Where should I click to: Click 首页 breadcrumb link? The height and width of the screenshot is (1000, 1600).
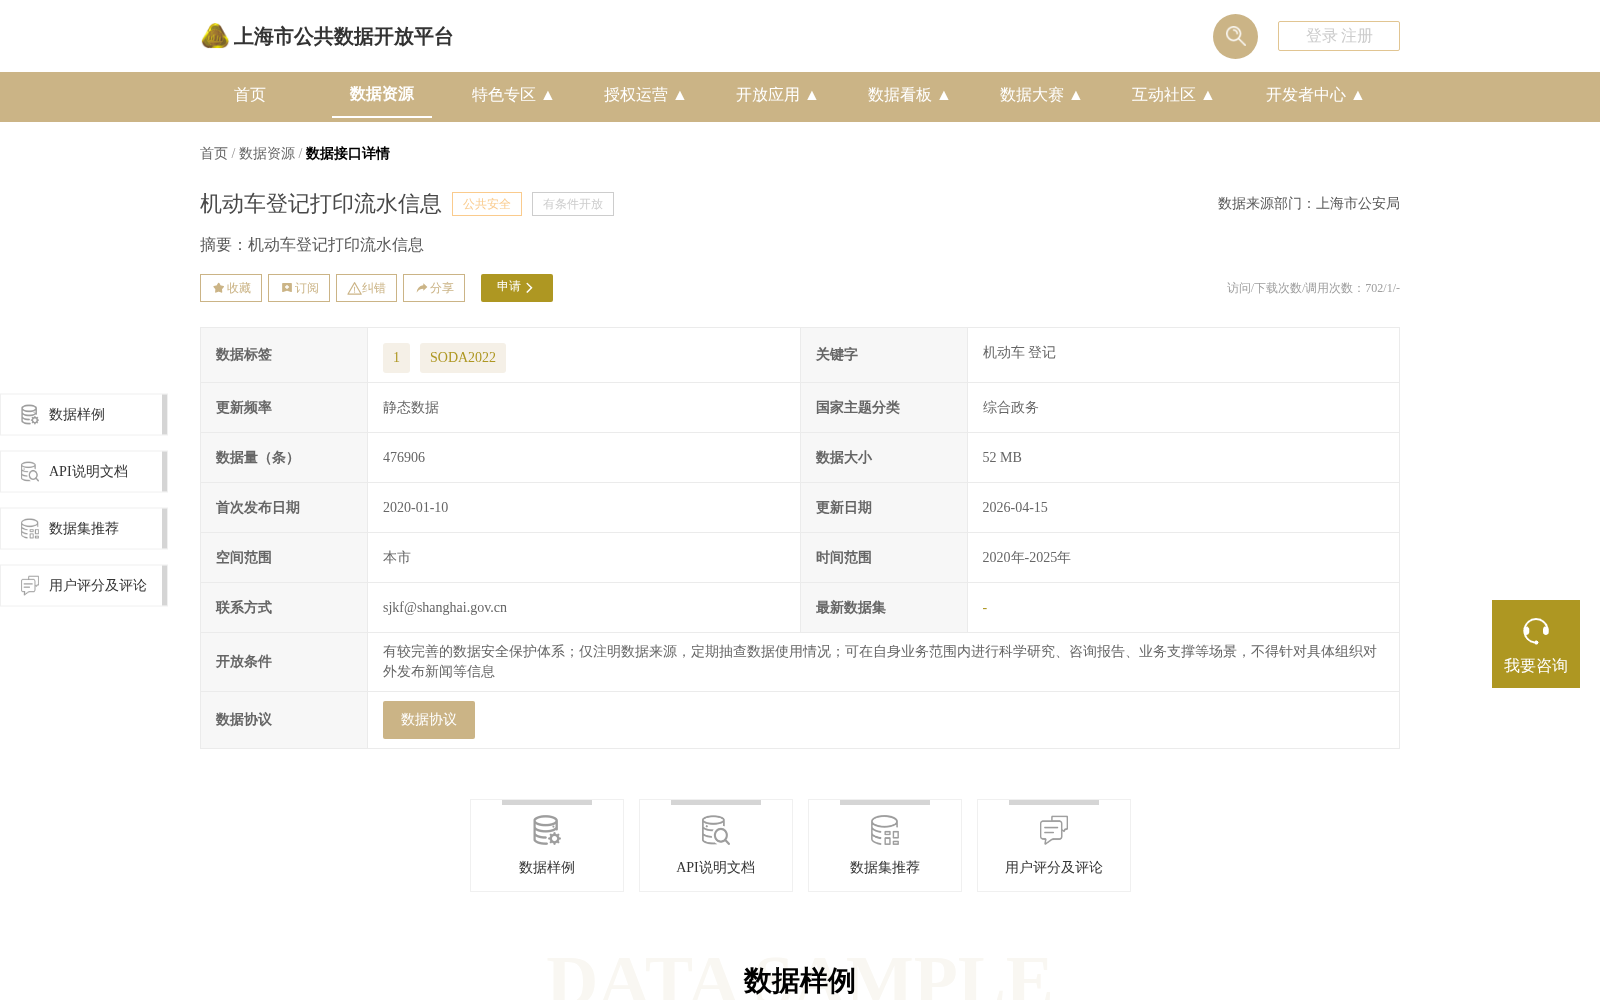pos(214,153)
